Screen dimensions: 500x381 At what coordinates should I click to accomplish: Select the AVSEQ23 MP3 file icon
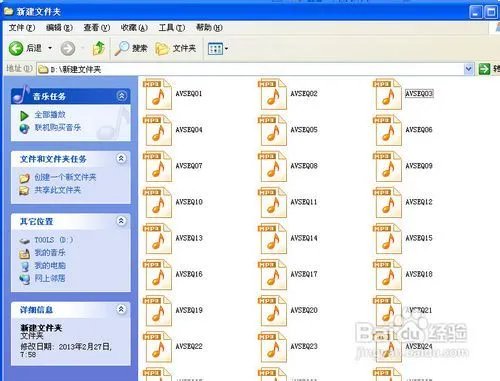[x=272, y=347]
